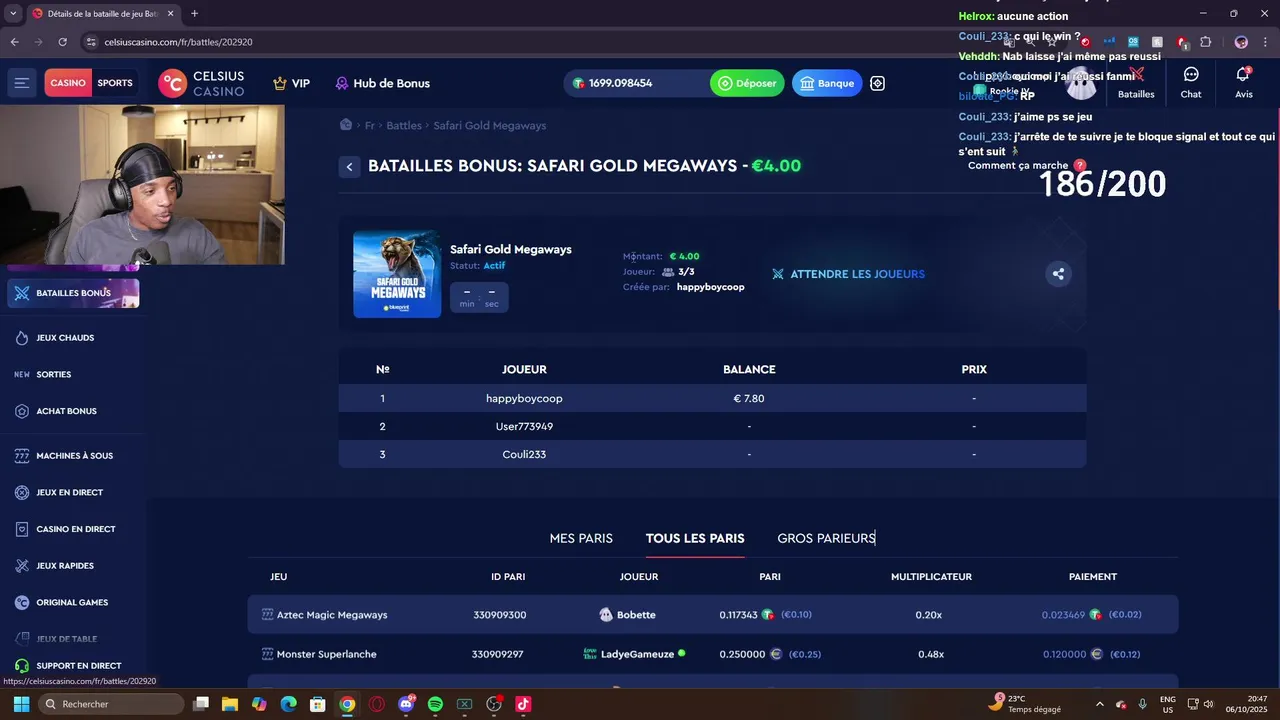Click the Banque button
1280x720 pixels.
click(827, 83)
